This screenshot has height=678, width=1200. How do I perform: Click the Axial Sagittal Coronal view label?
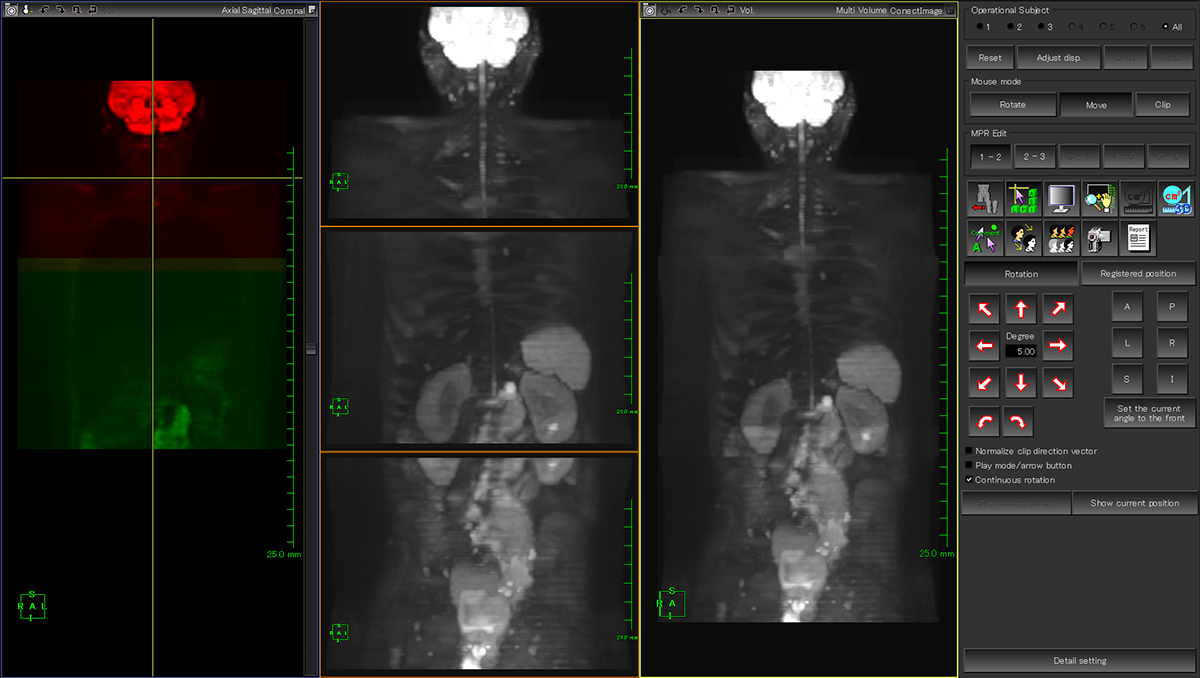263,10
